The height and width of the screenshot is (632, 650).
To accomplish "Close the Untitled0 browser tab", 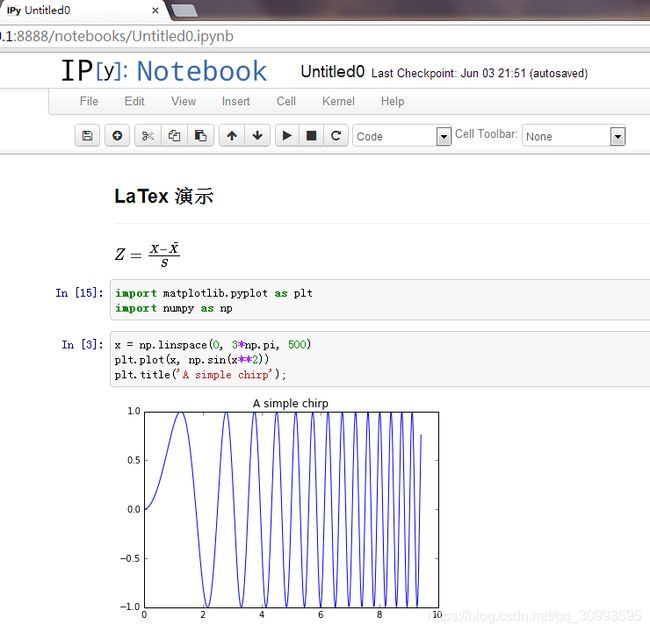I will 155,10.
